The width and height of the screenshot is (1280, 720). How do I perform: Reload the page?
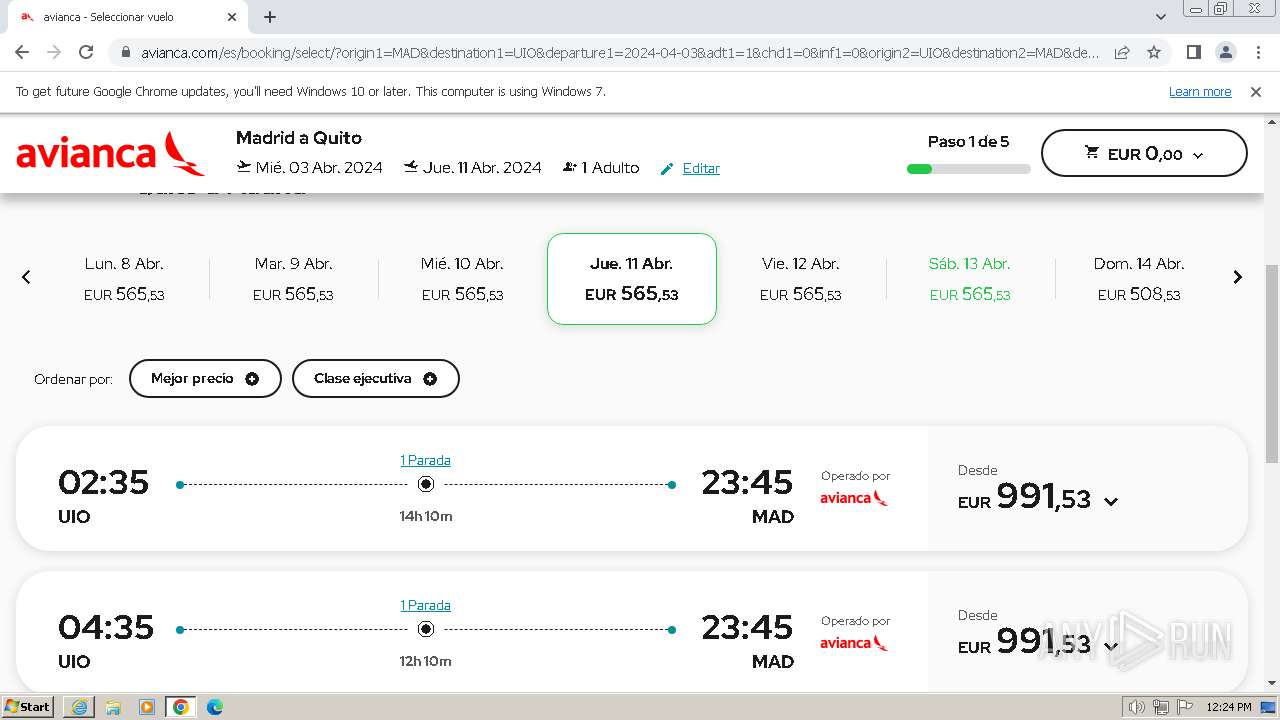pos(86,52)
